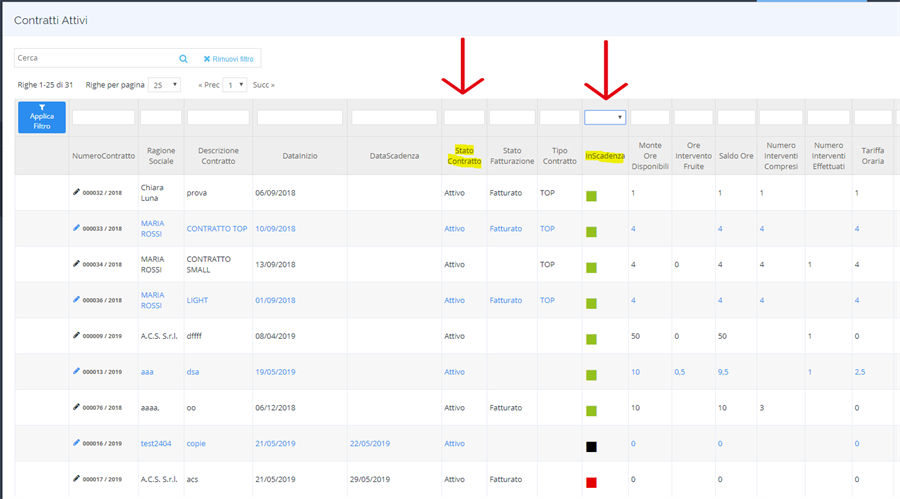The width and height of the screenshot is (900, 499).
Task: Go to previous page with Prec
Action: (x=209, y=85)
